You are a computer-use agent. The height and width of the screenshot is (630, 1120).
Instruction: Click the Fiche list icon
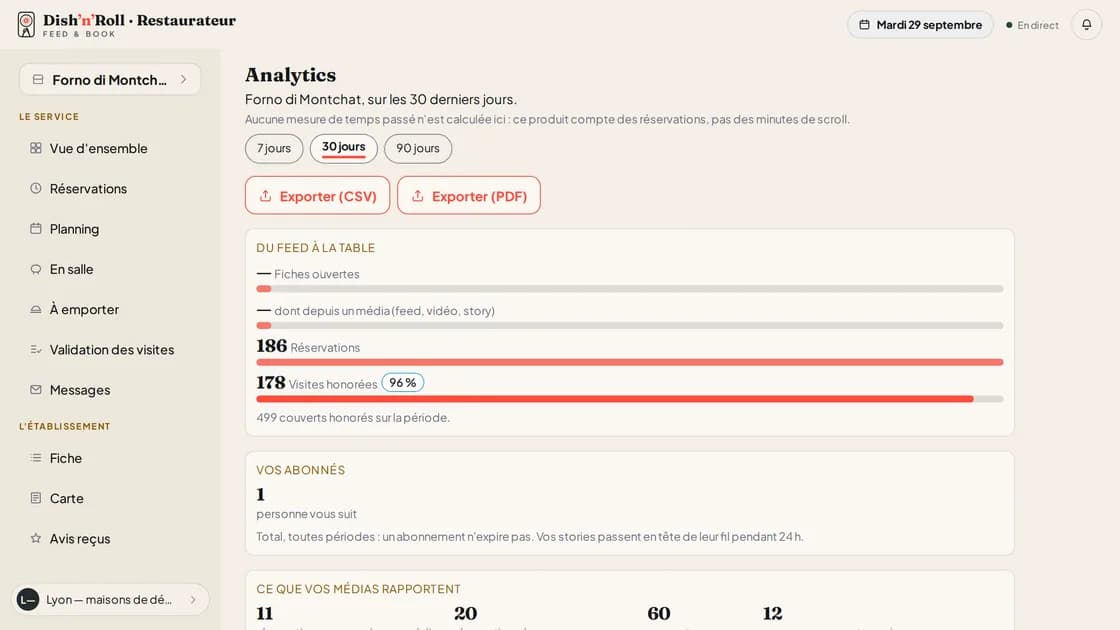[36, 458]
